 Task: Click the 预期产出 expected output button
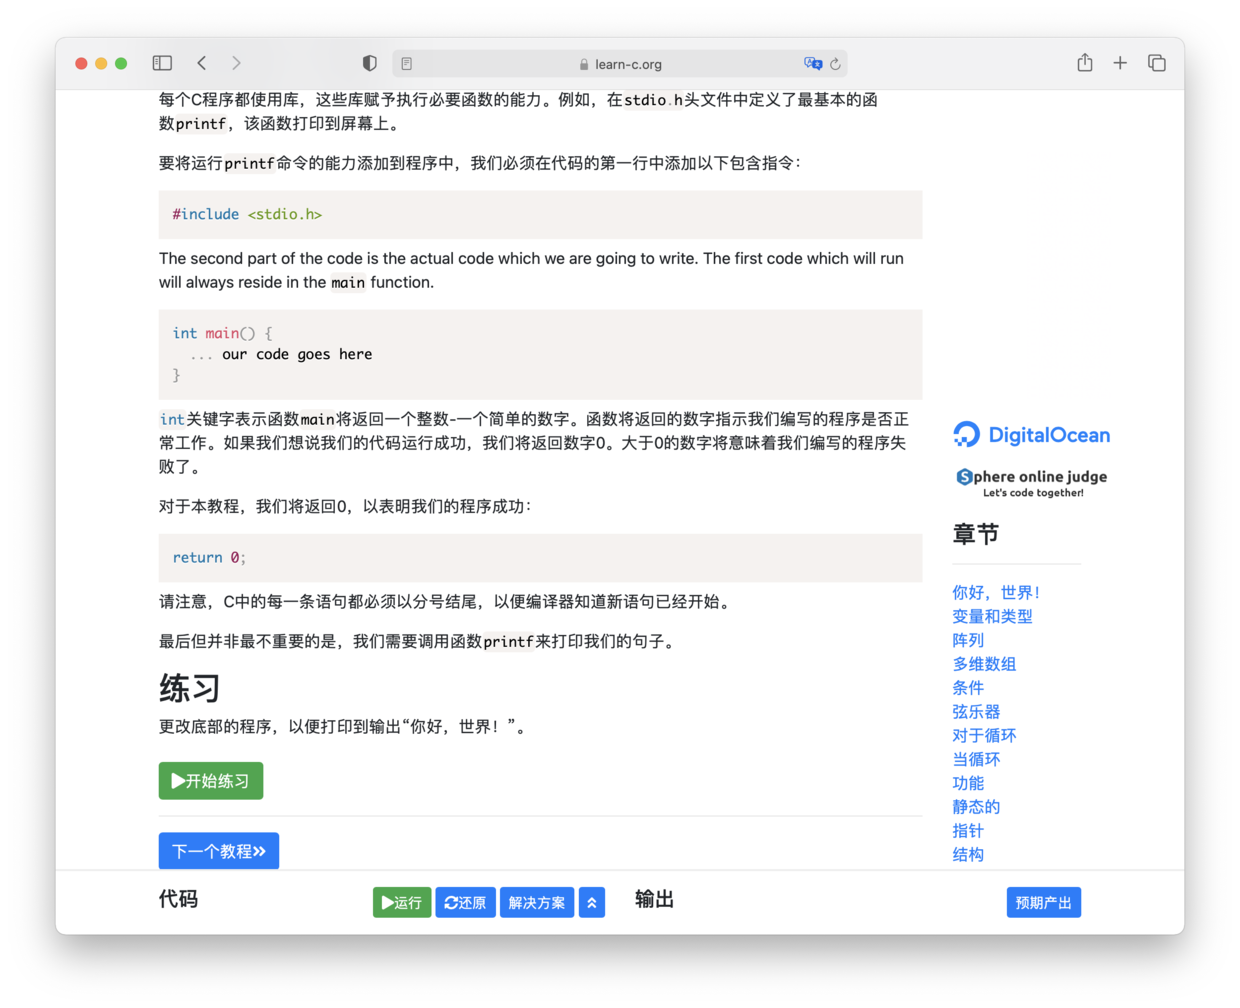[1043, 902]
